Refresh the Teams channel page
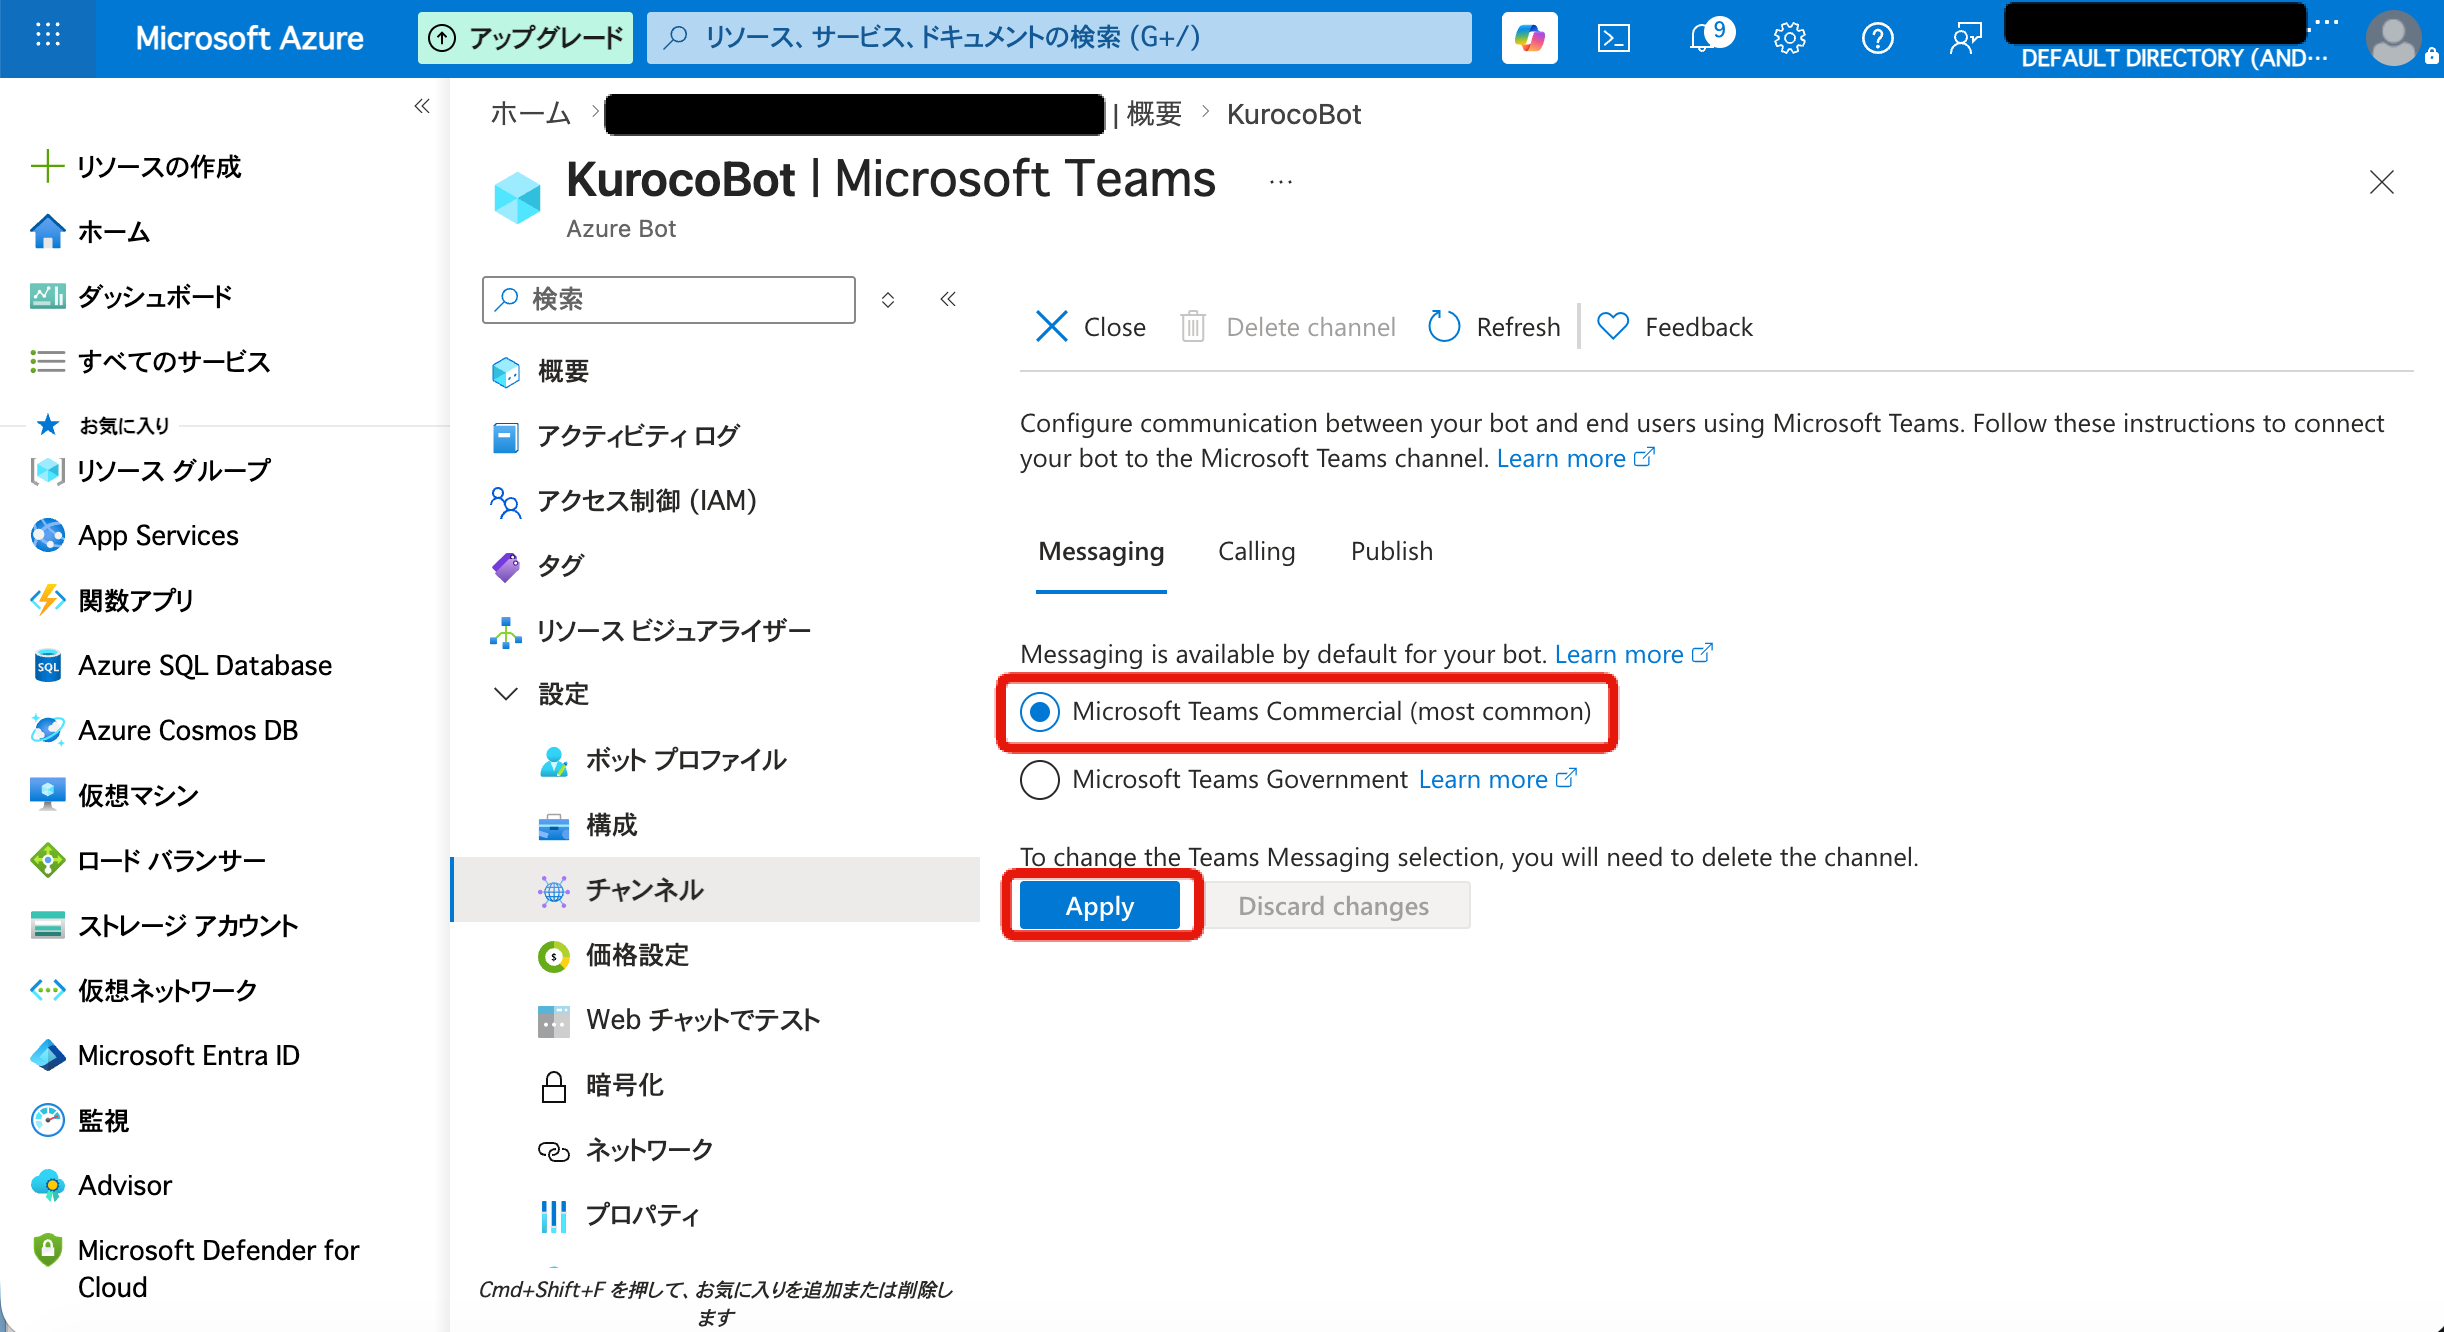2444x1332 pixels. (x=1494, y=327)
